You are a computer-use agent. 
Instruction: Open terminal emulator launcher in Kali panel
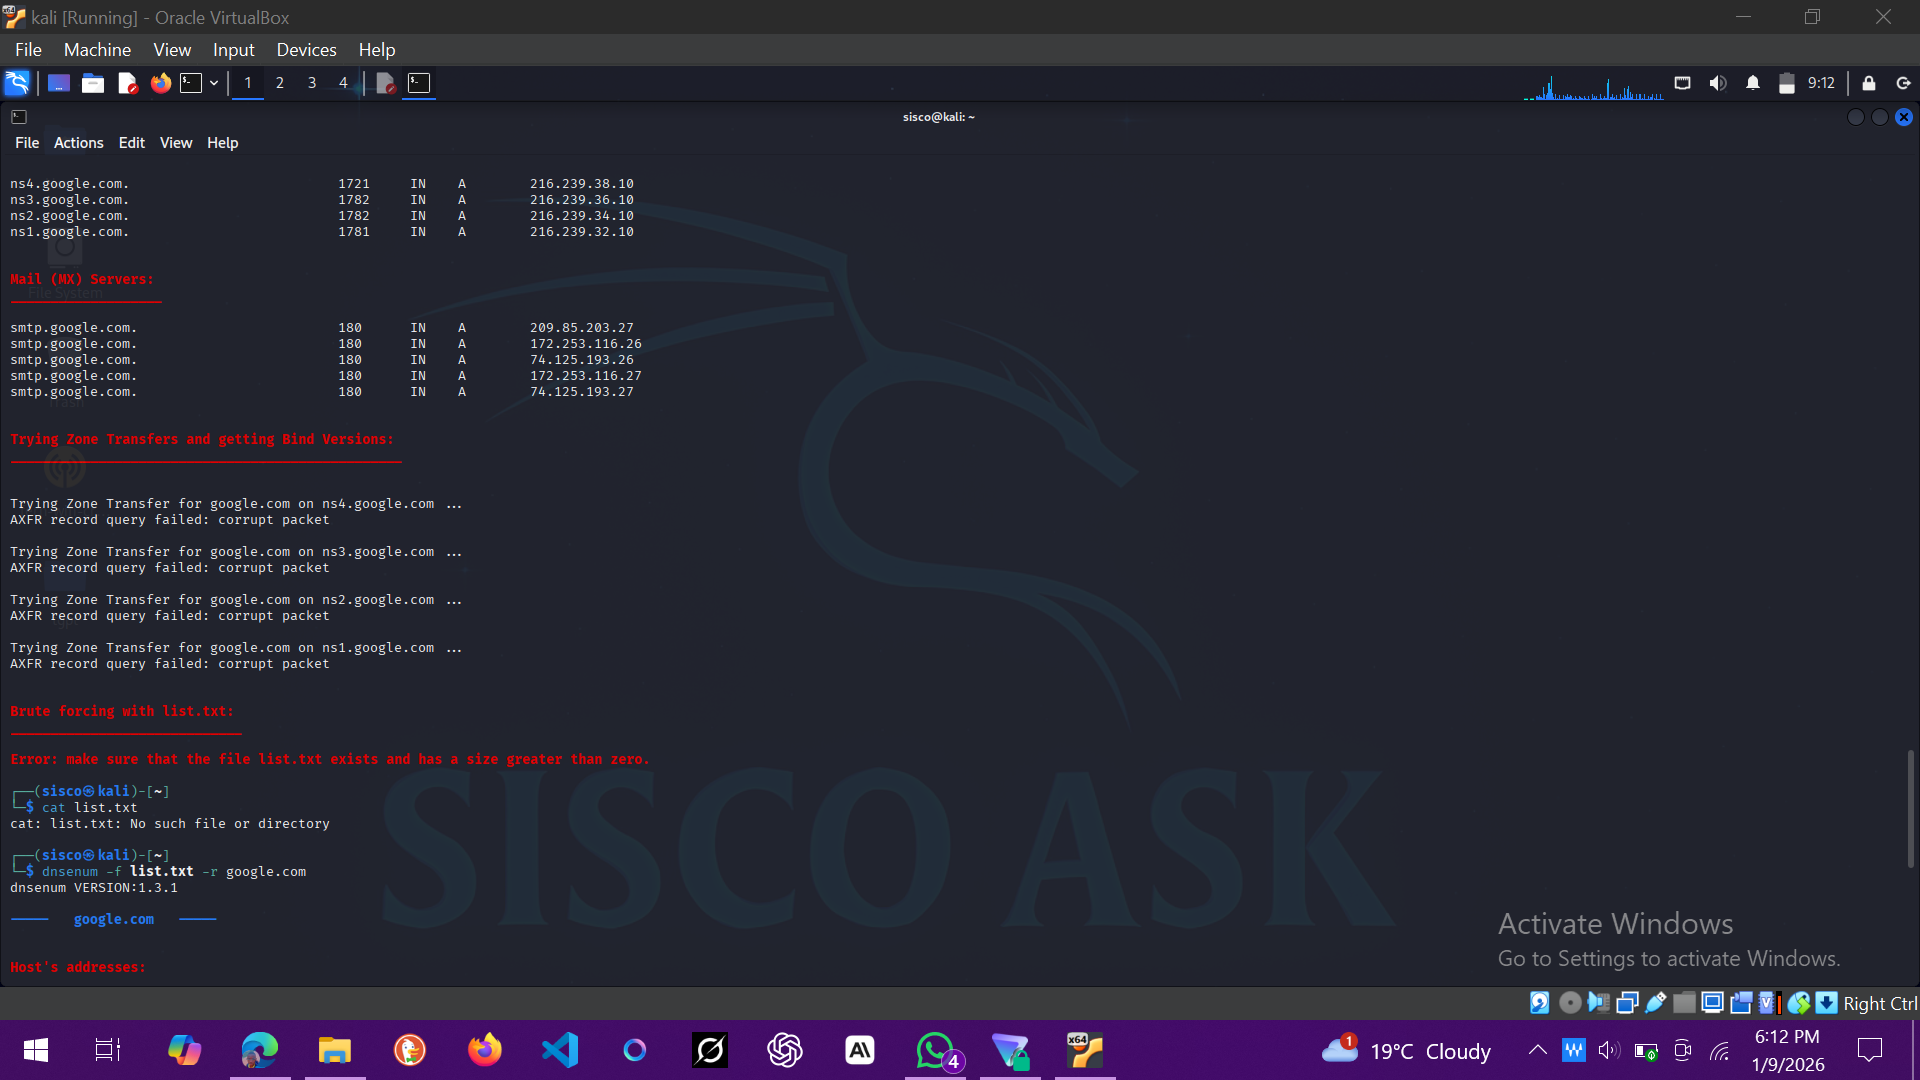(x=191, y=83)
